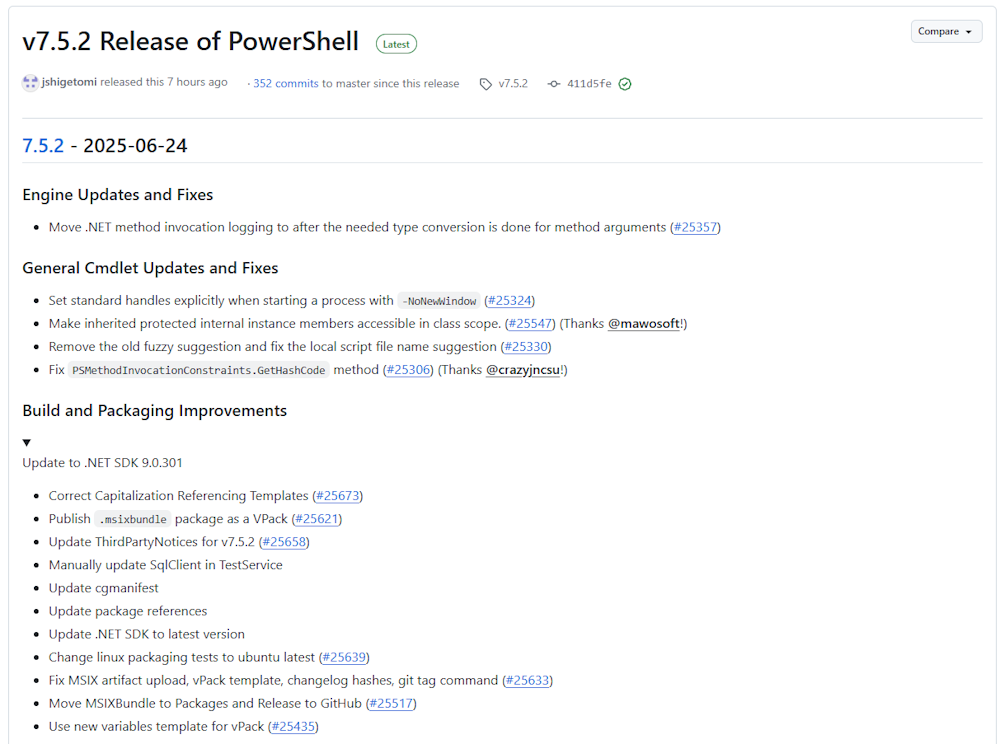Click the -NoNewWindow code snippet
Image resolution: width=1000 pixels, height=744 pixels.
(439, 301)
